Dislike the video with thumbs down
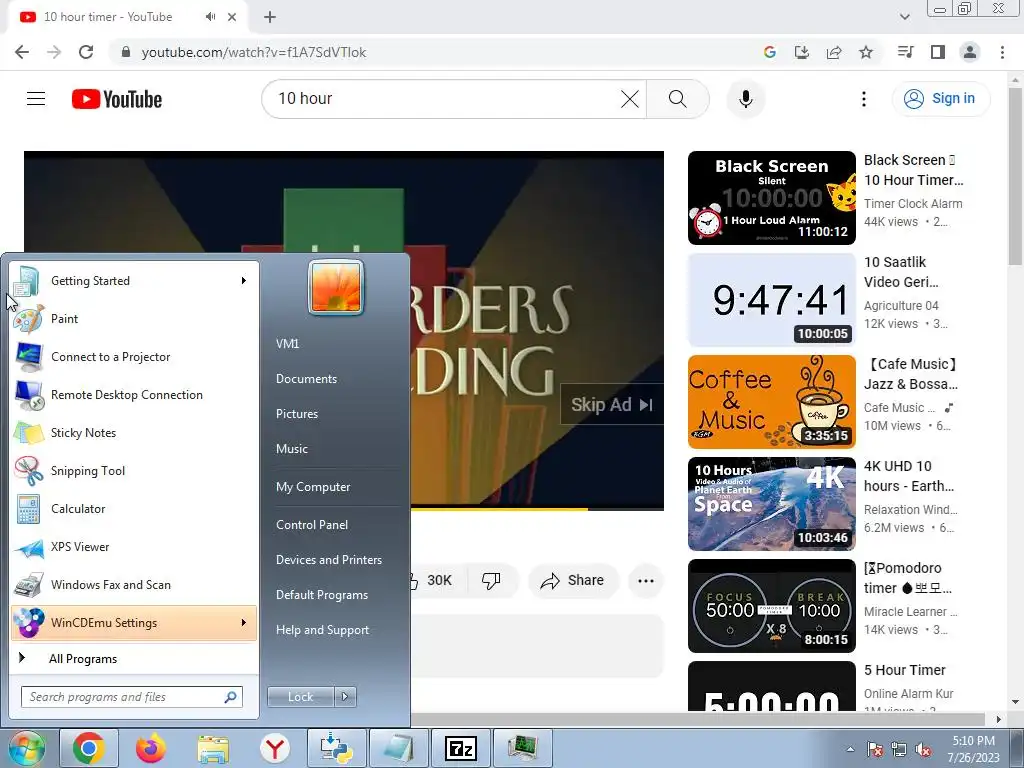Viewport: 1024px width, 768px height. pos(491,581)
